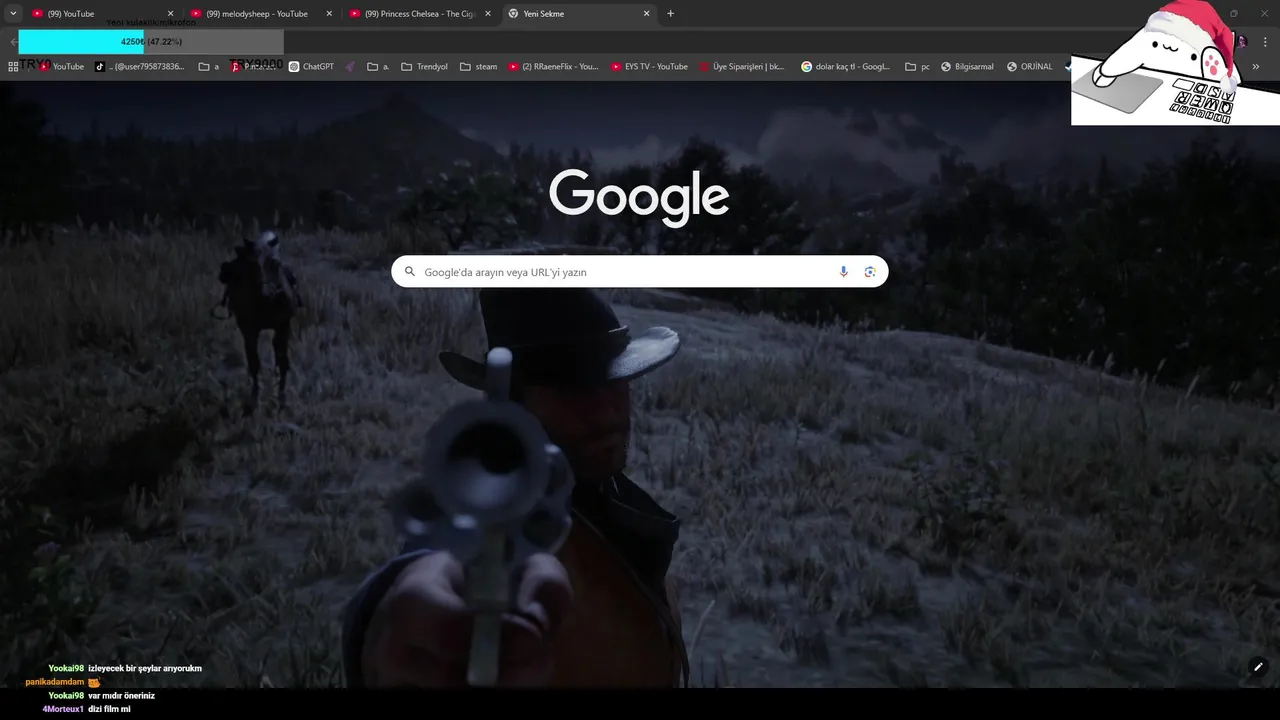Screen dimensions: 1280x720
Task: Click the cyan donation progress bar
Action: point(82,42)
